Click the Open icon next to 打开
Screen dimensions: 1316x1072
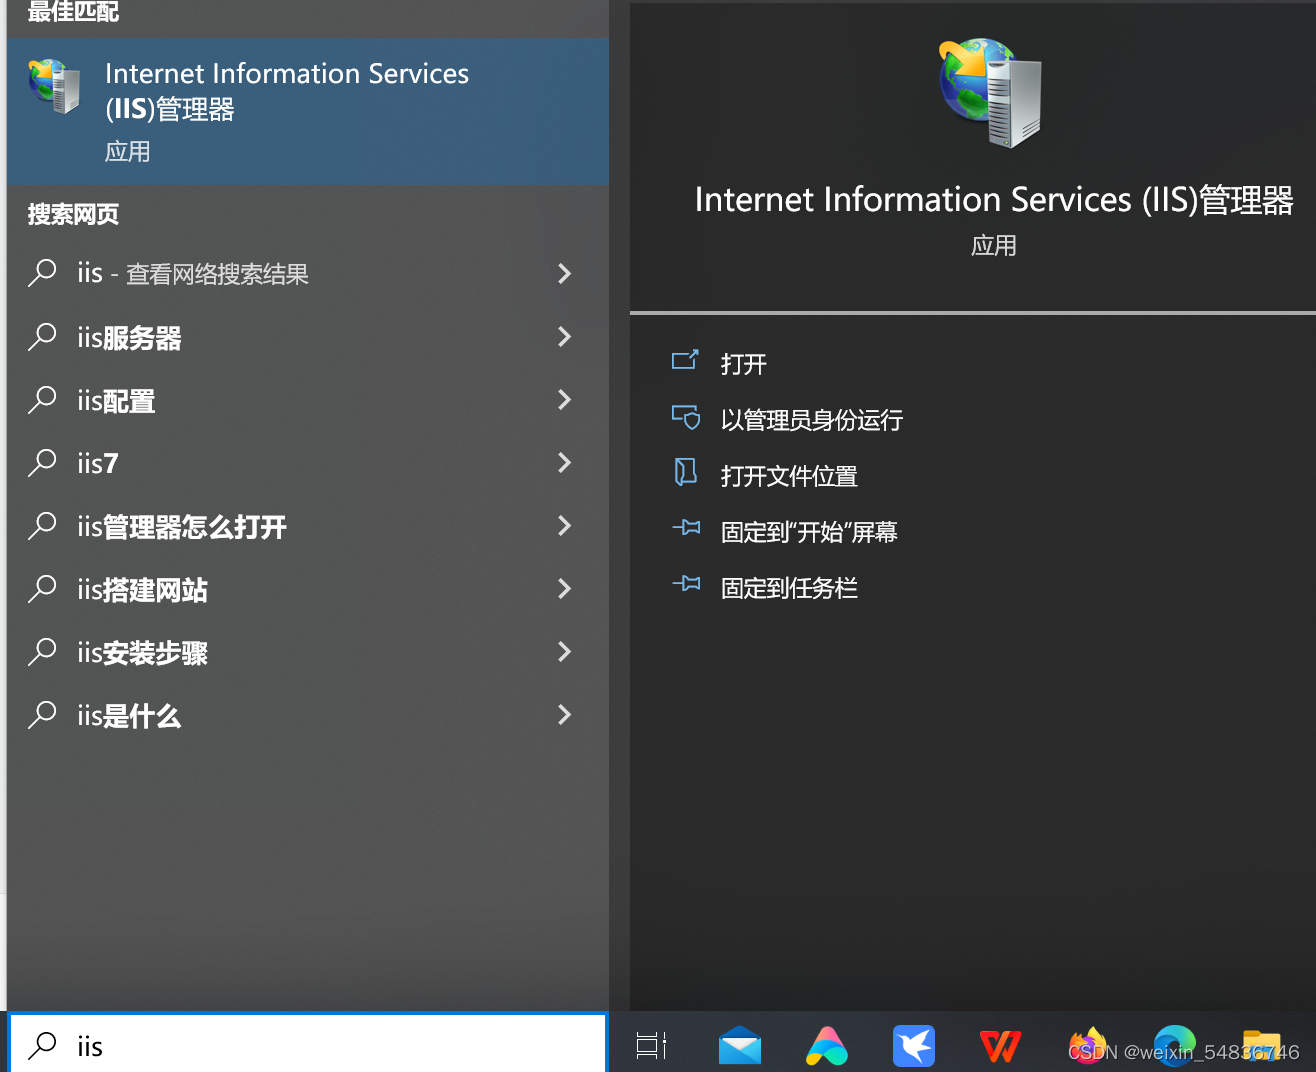pos(685,361)
